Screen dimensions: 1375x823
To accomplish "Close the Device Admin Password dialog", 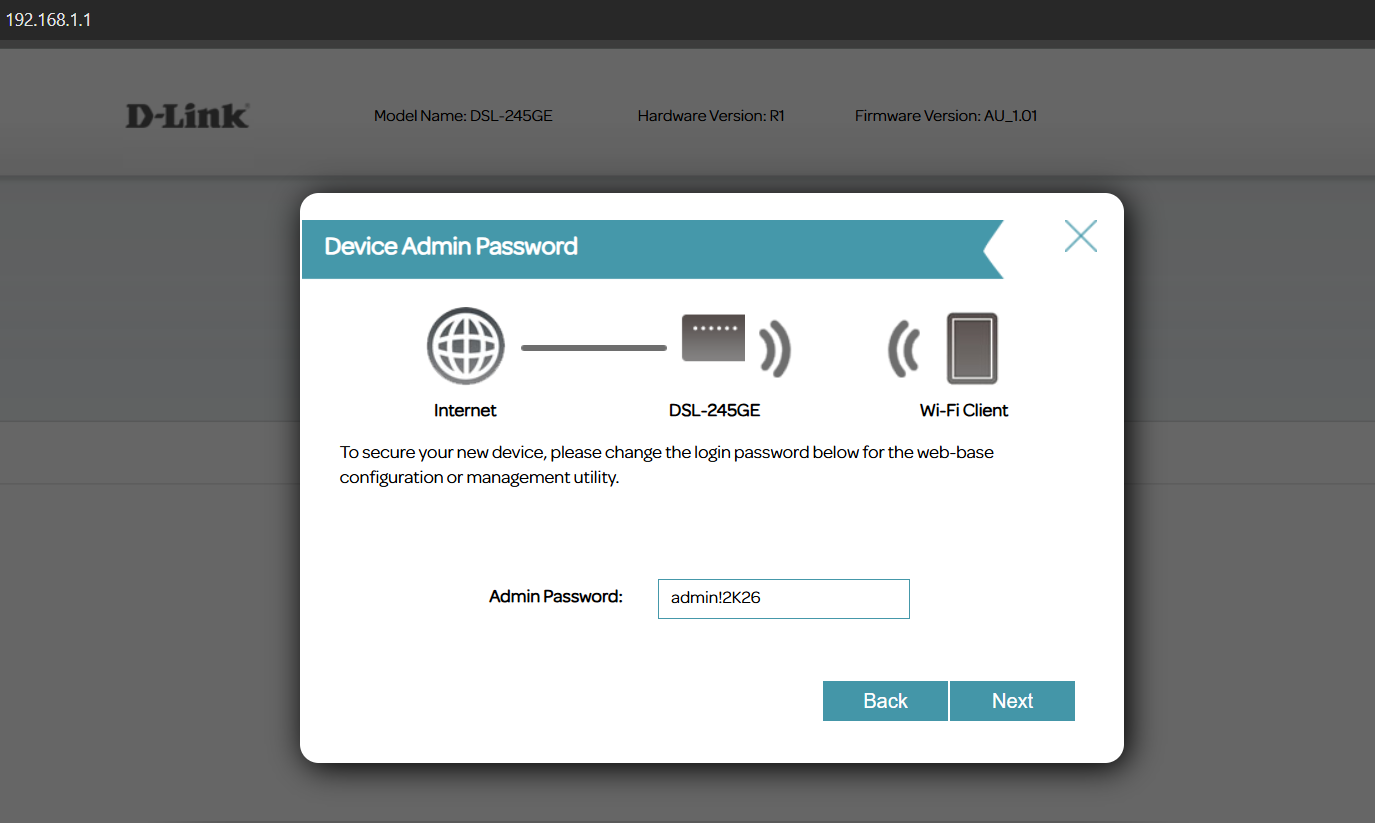I will [x=1080, y=236].
